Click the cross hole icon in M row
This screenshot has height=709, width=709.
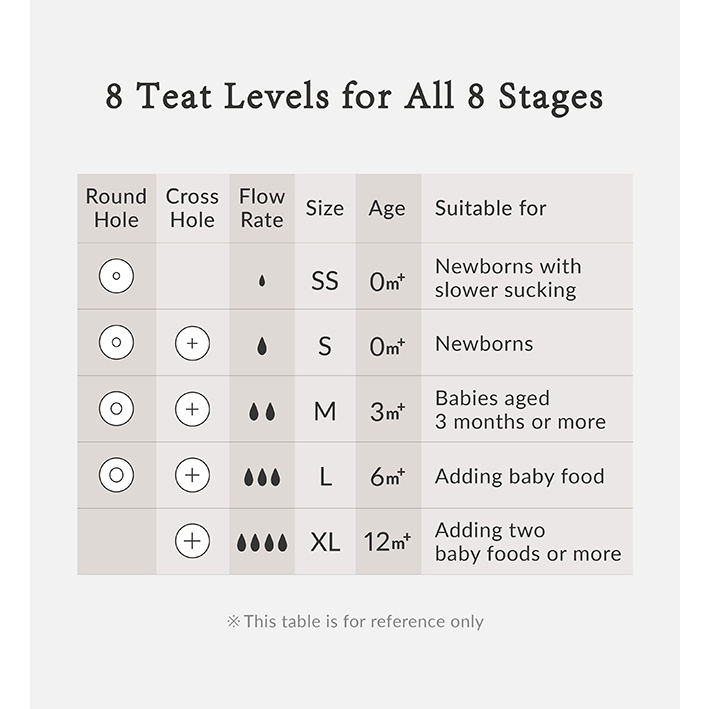tap(192, 410)
